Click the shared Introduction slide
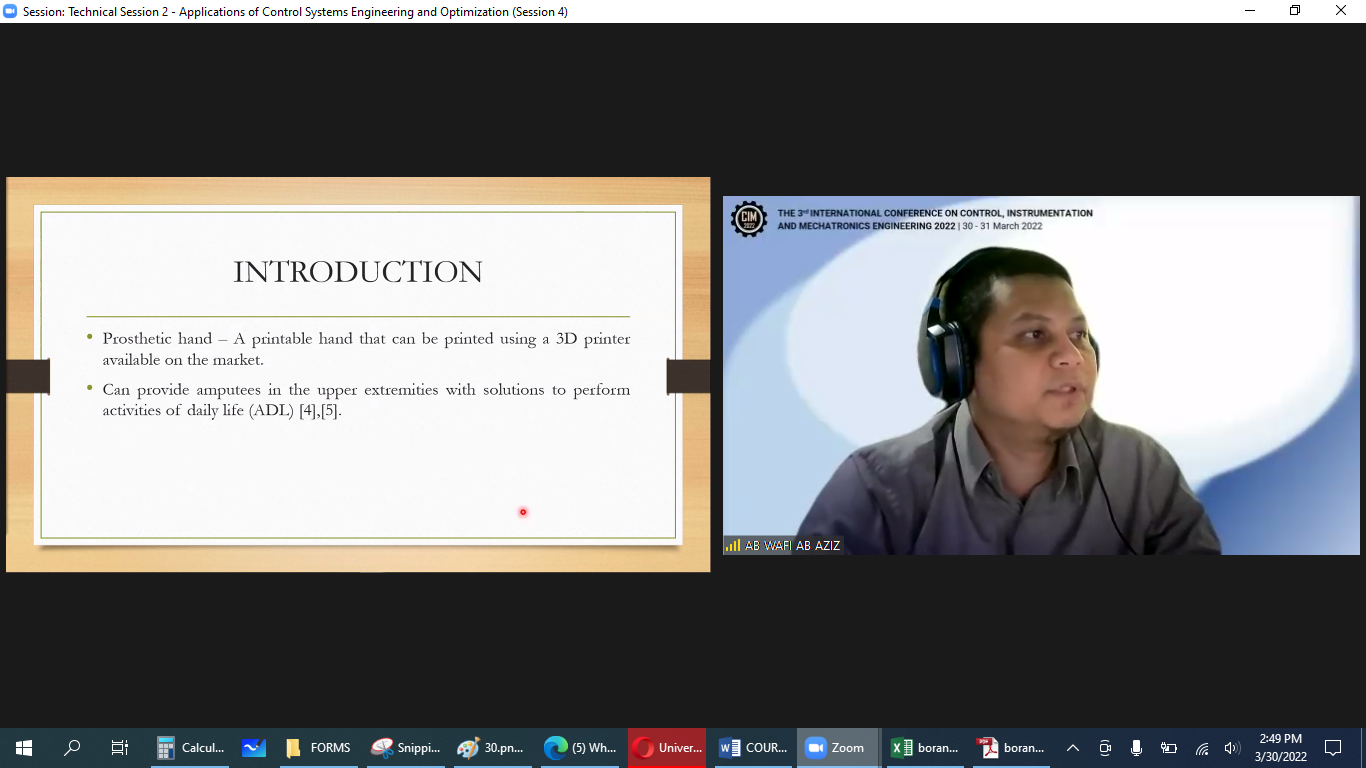The width and height of the screenshot is (1366, 768). pos(358,374)
